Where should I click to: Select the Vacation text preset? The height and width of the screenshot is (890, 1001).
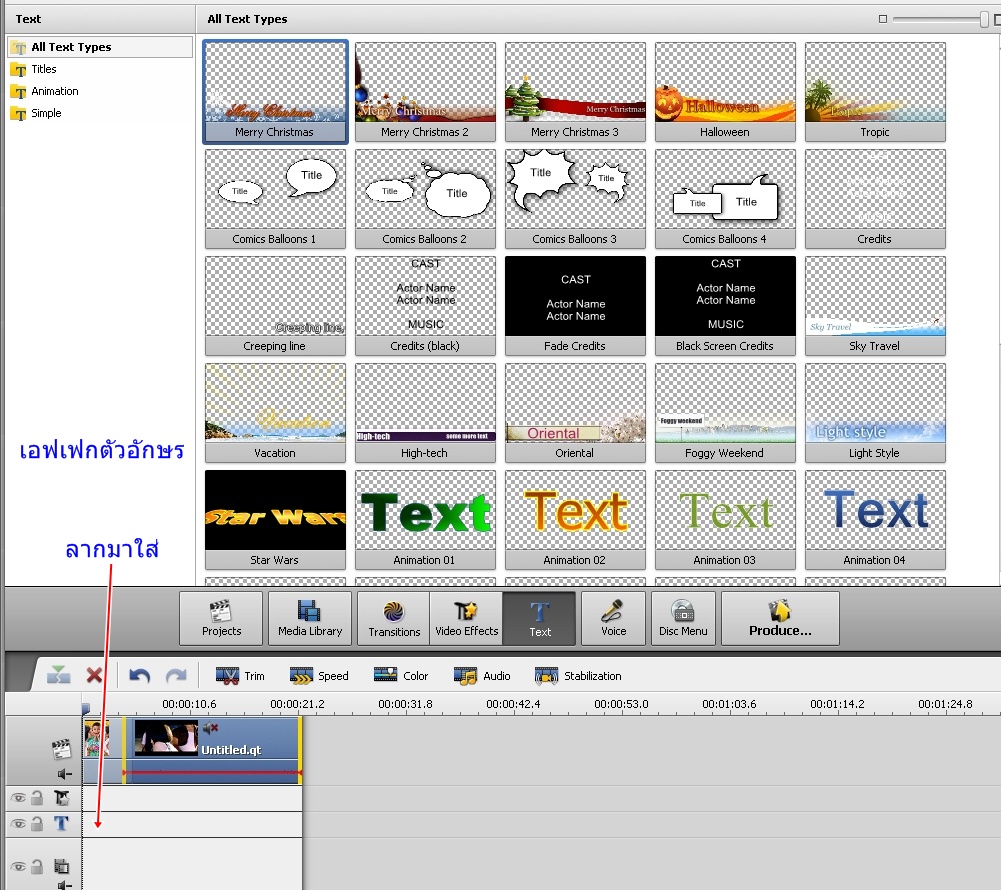pyautogui.click(x=275, y=412)
